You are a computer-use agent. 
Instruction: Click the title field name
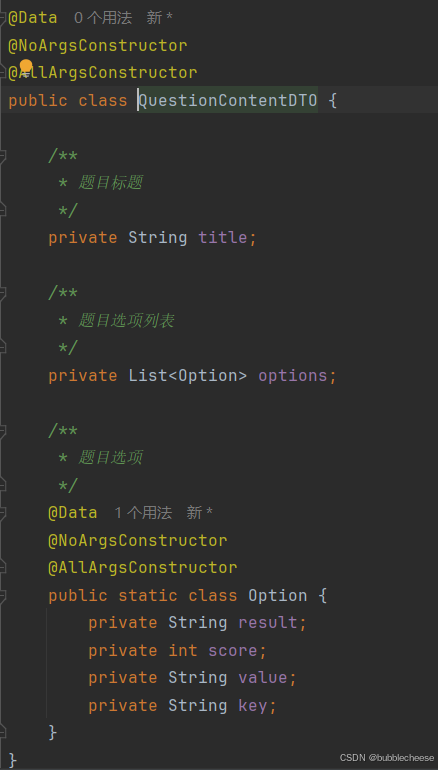(x=223, y=238)
